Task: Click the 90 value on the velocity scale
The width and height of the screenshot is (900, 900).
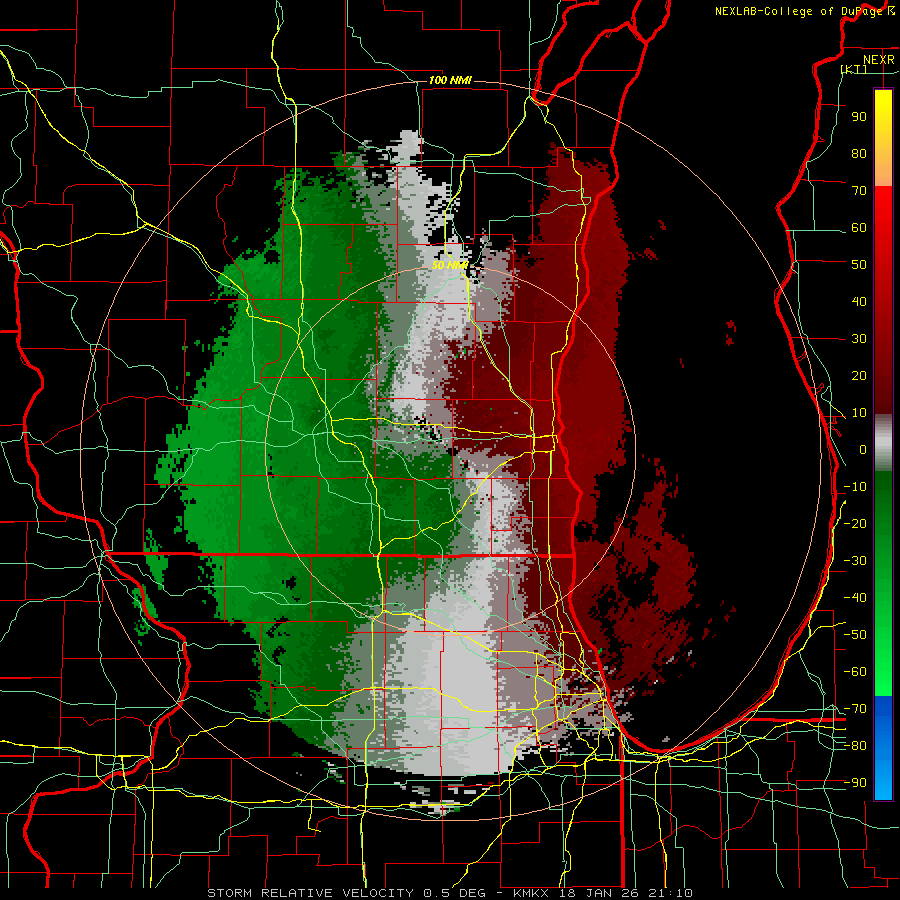Action: pos(859,117)
